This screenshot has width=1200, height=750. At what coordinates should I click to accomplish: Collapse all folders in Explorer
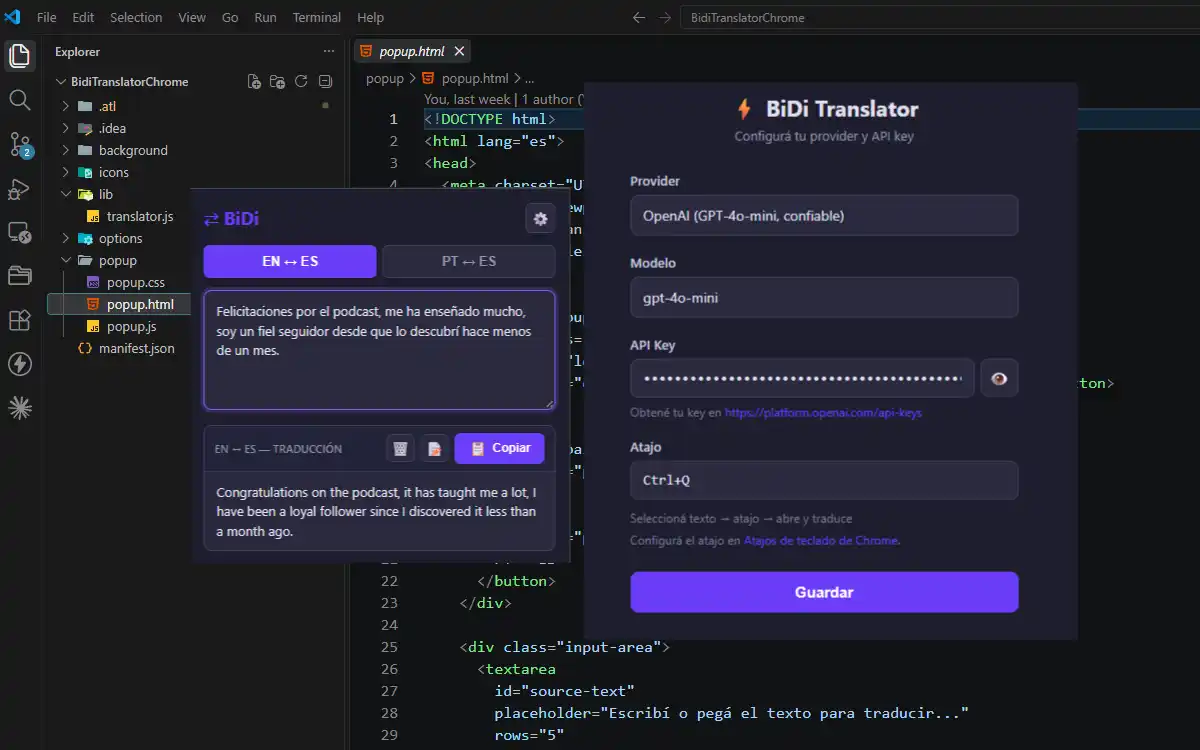coord(325,82)
